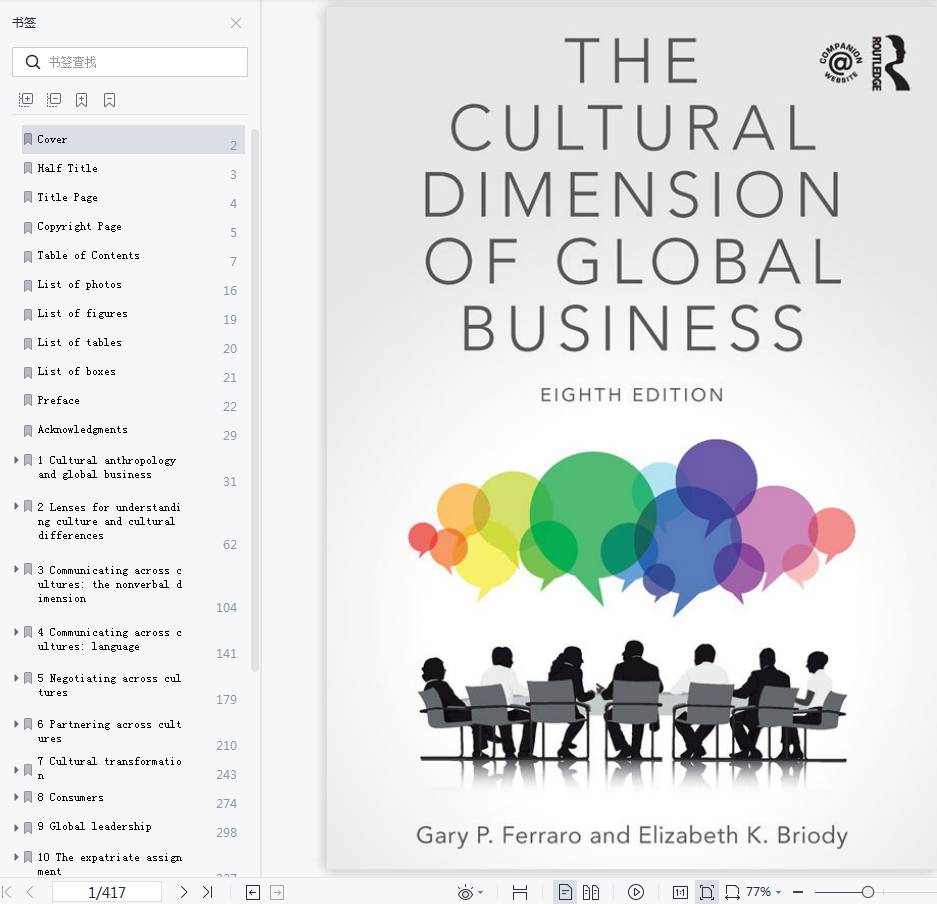The width and height of the screenshot is (937, 904).
Task: Expand chapter 3 nonverbal dimension bookmark
Action: click(x=16, y=569)
